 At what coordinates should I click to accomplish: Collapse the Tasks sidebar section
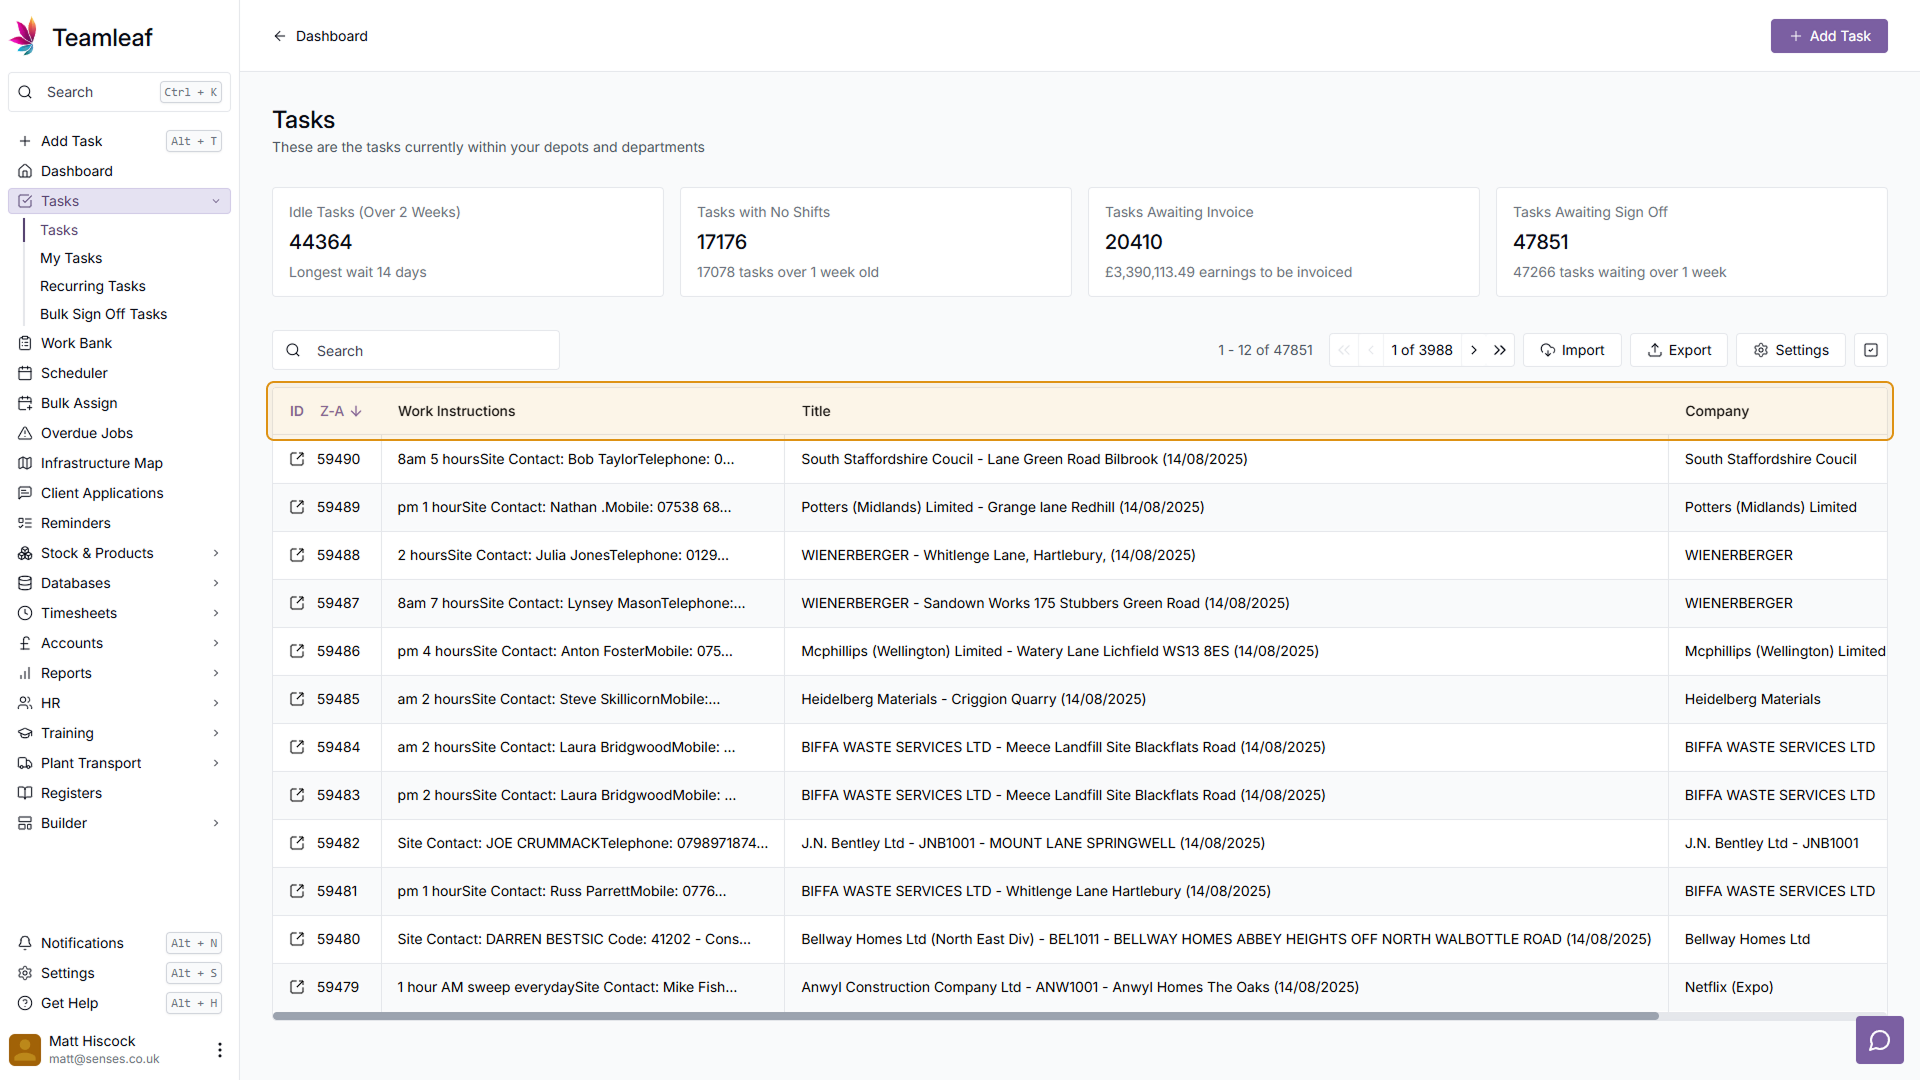216,201
